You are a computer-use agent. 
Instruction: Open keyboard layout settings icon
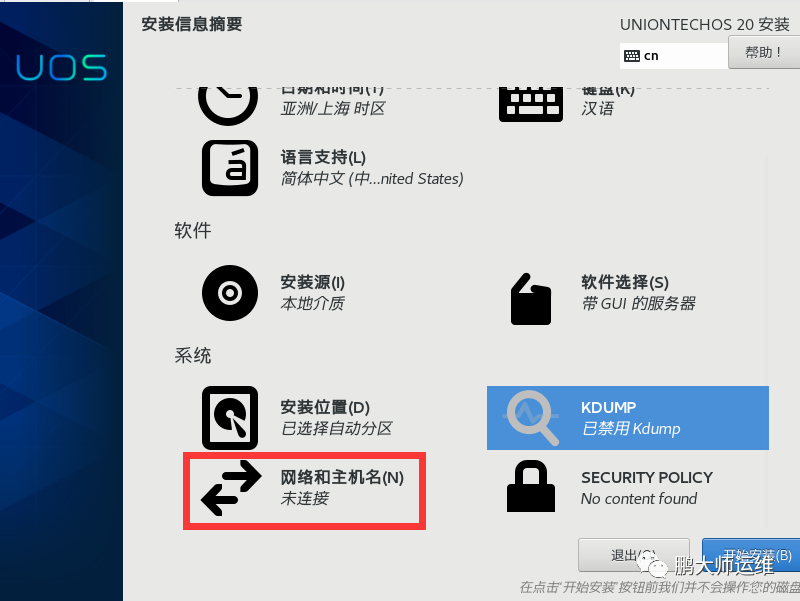[x=531, y=105]
